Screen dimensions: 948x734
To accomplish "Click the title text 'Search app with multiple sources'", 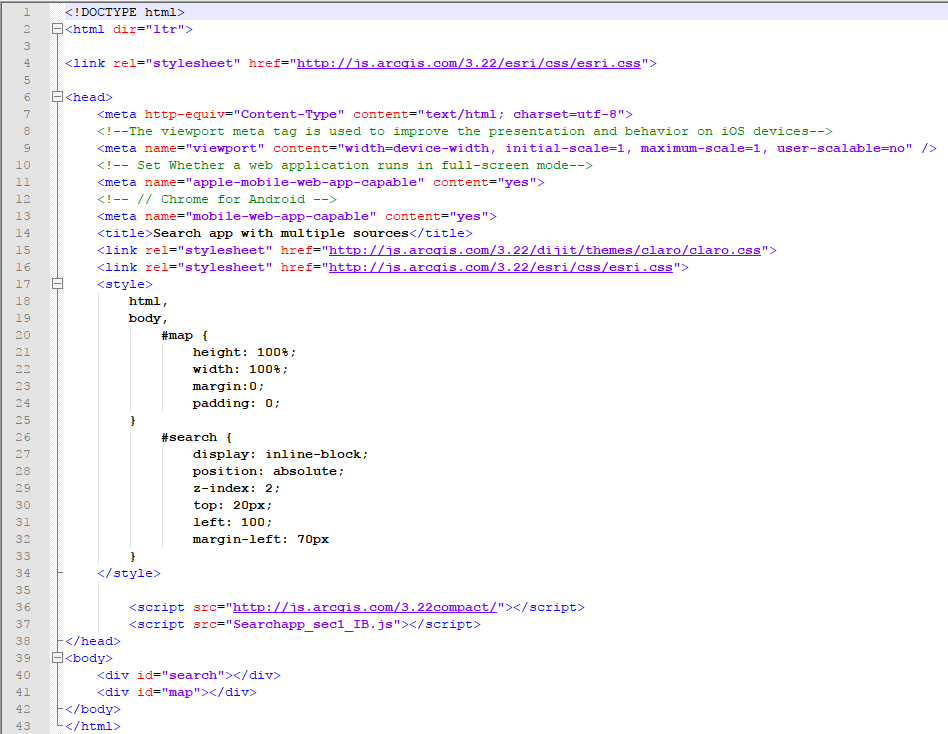I will (281, 233).
